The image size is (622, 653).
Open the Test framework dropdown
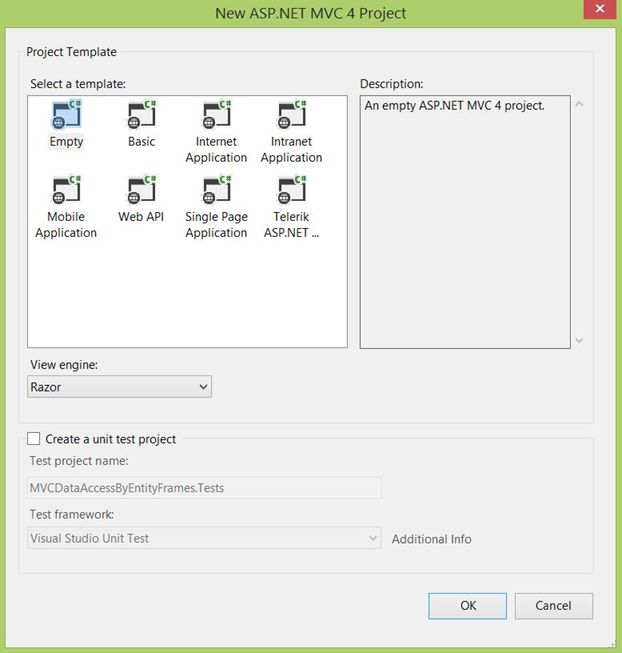(x=204, y=538)
